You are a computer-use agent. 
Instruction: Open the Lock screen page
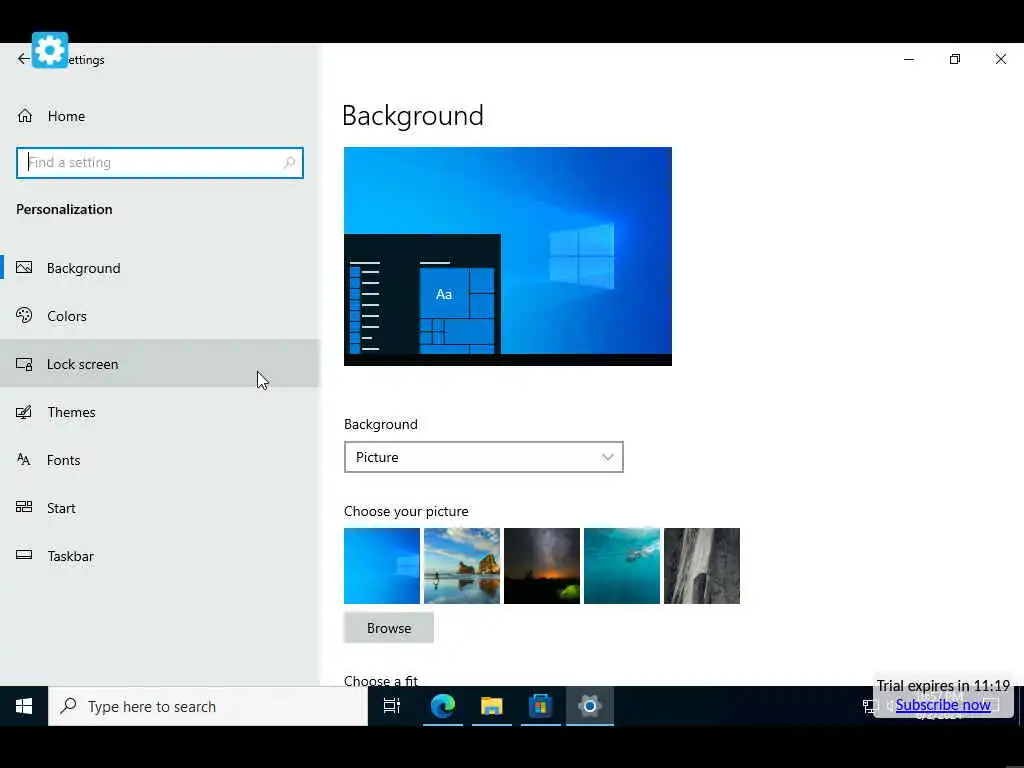pos(160,364)
